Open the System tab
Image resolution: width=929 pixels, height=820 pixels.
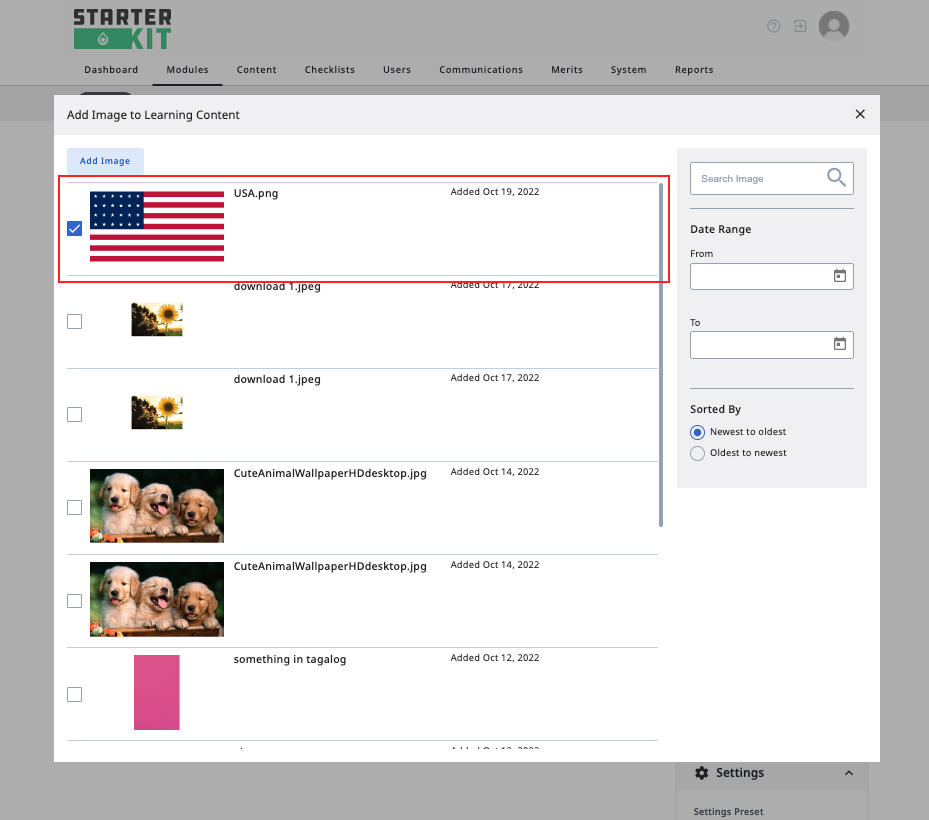628,69
